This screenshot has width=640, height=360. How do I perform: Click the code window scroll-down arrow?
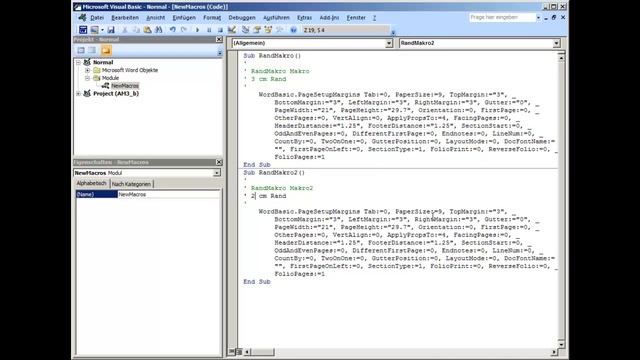[561, 344]
